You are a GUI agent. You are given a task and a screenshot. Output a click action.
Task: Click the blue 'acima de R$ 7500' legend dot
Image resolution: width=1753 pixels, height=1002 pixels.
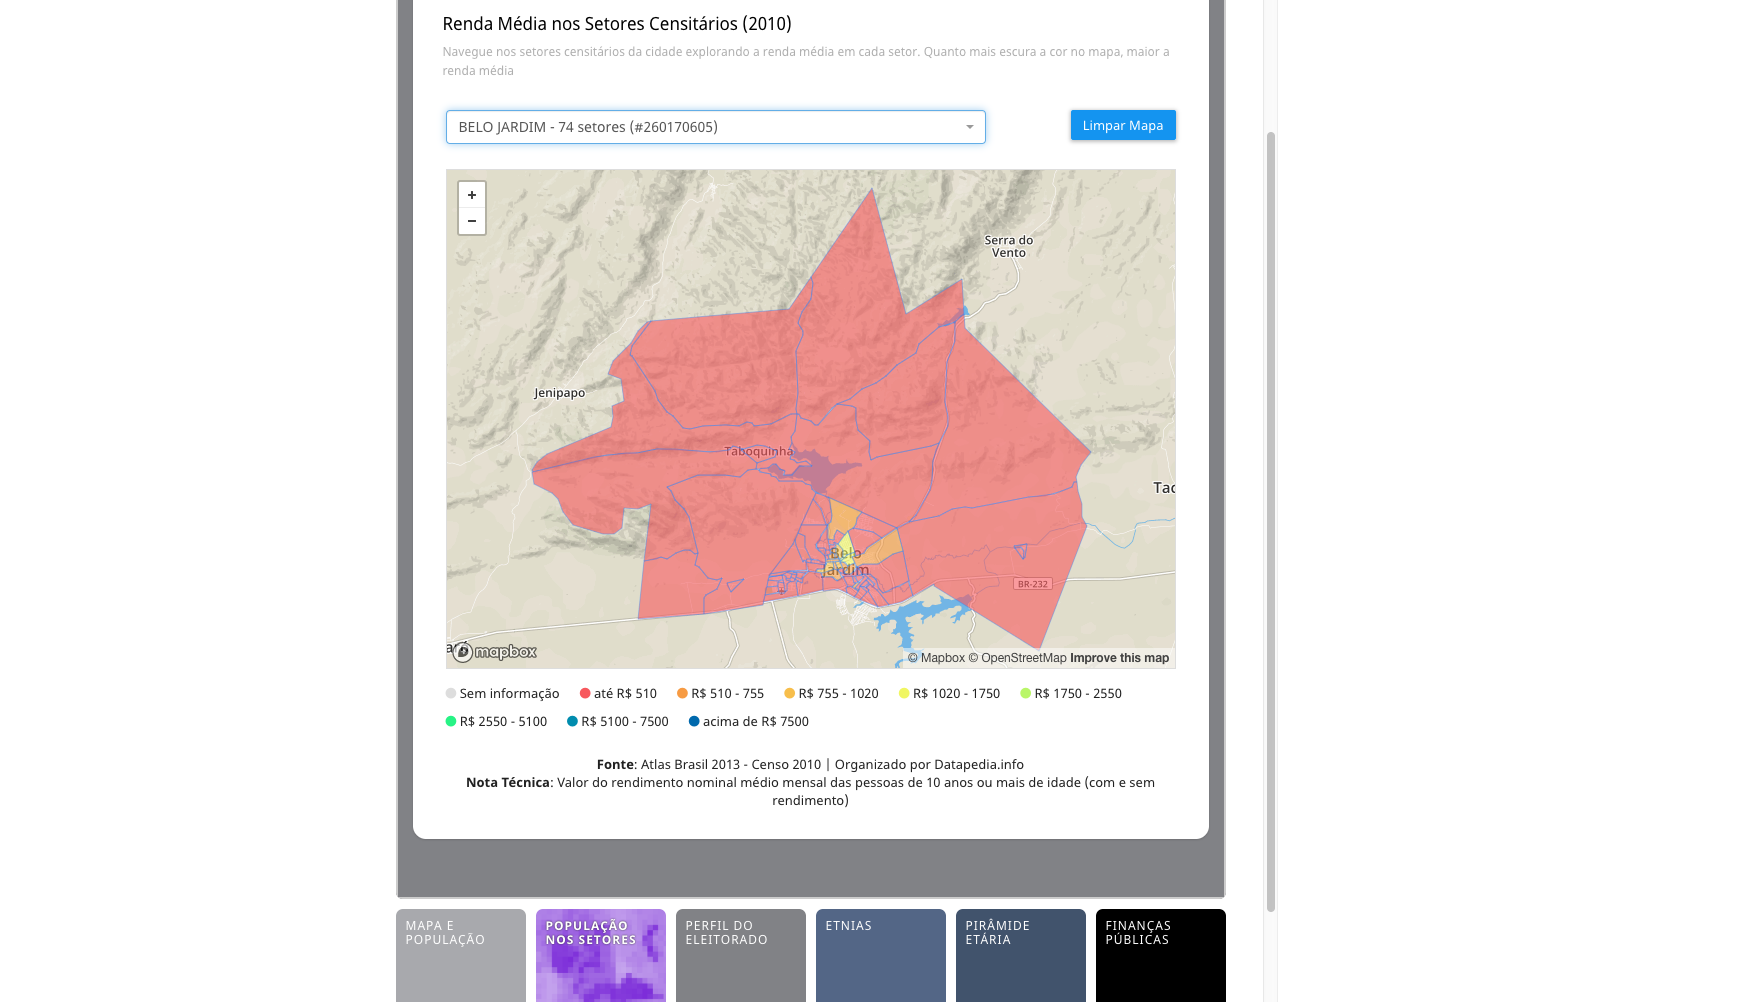pyautogui.click(x=694, y=721)
